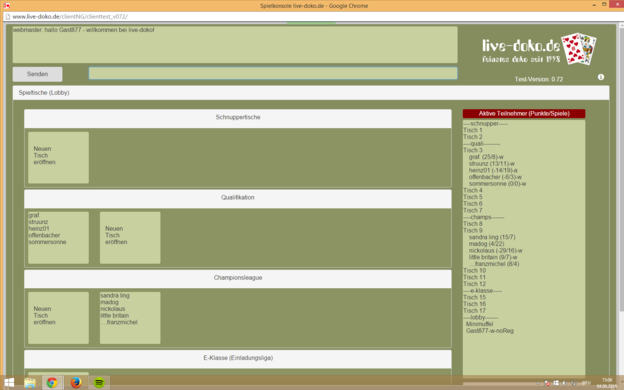The height and width of the screenshot is (390, 624).
Task: Open File Explorer from the taskbar
Action: coord(30,383)
